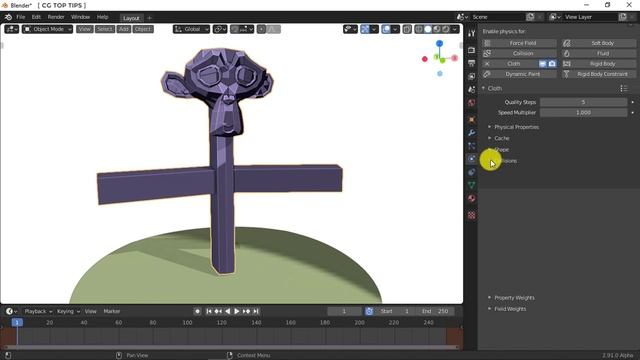Toggle Cloth display in render
The width and height of the screenshot is (640, 360).
coord(552,64)
